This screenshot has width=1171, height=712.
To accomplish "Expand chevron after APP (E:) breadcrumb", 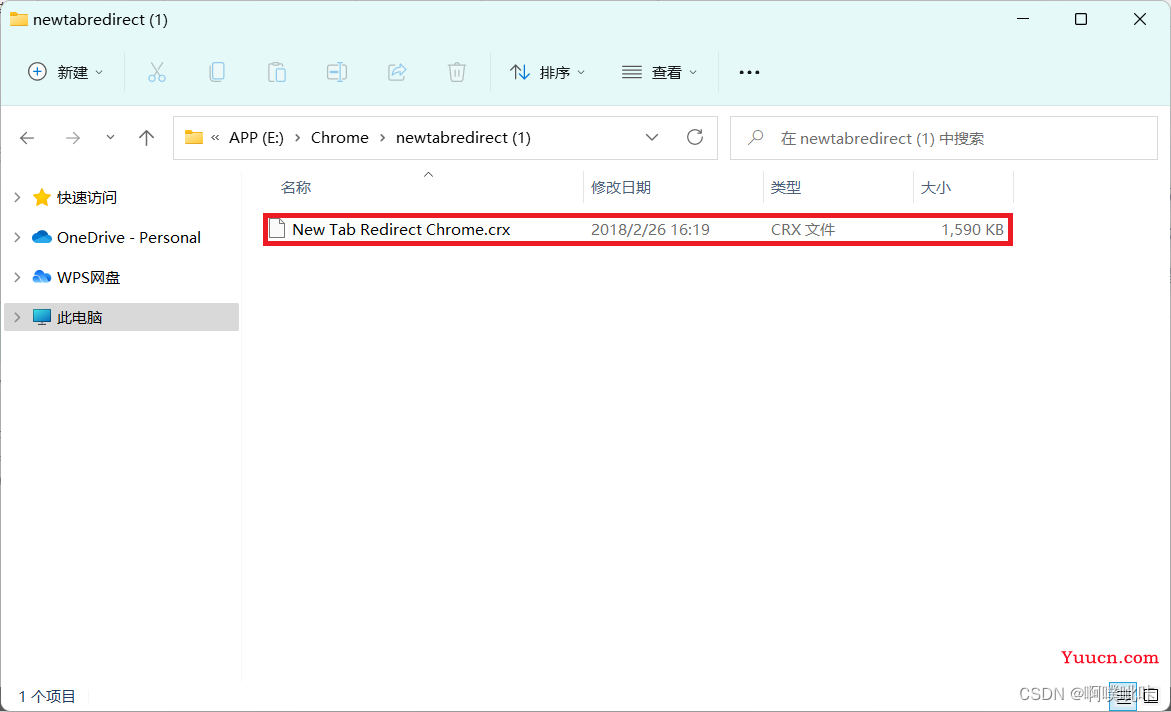I will pyautogui.click(x=297, y=138).
